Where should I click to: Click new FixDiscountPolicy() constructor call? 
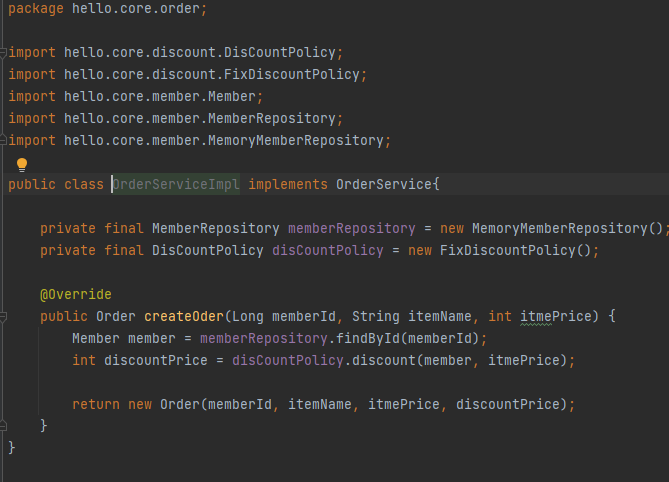tap(500, 250)
